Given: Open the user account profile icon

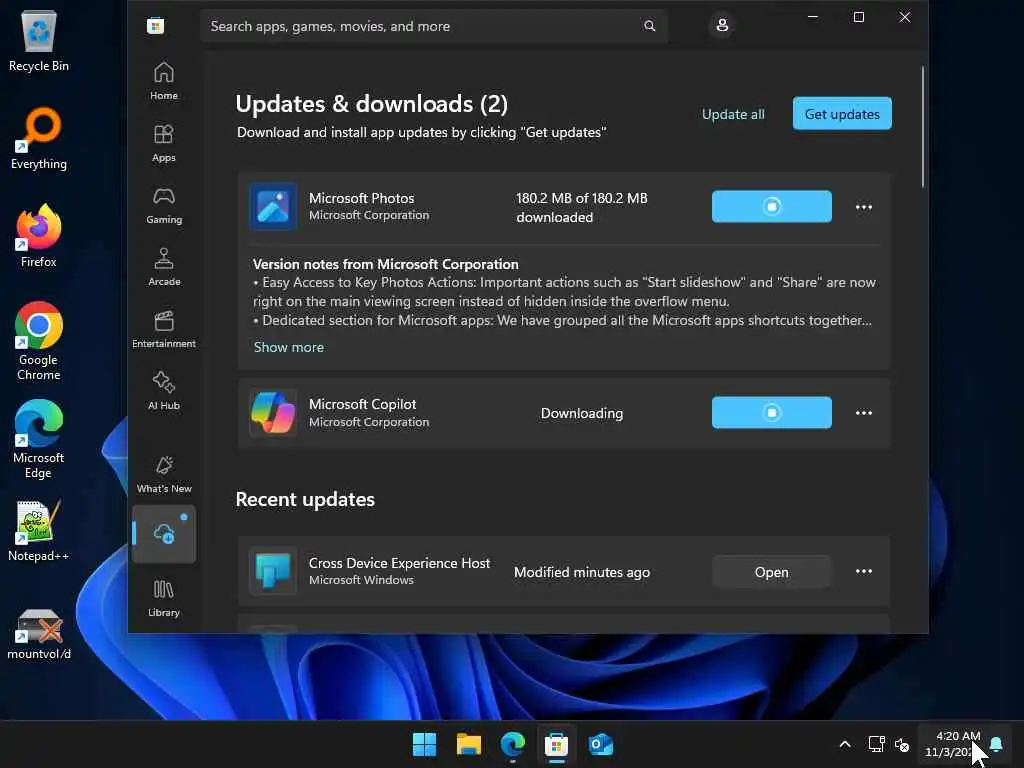Looking at the screenshot, I should pyautogui.click(x=722, y=25).
